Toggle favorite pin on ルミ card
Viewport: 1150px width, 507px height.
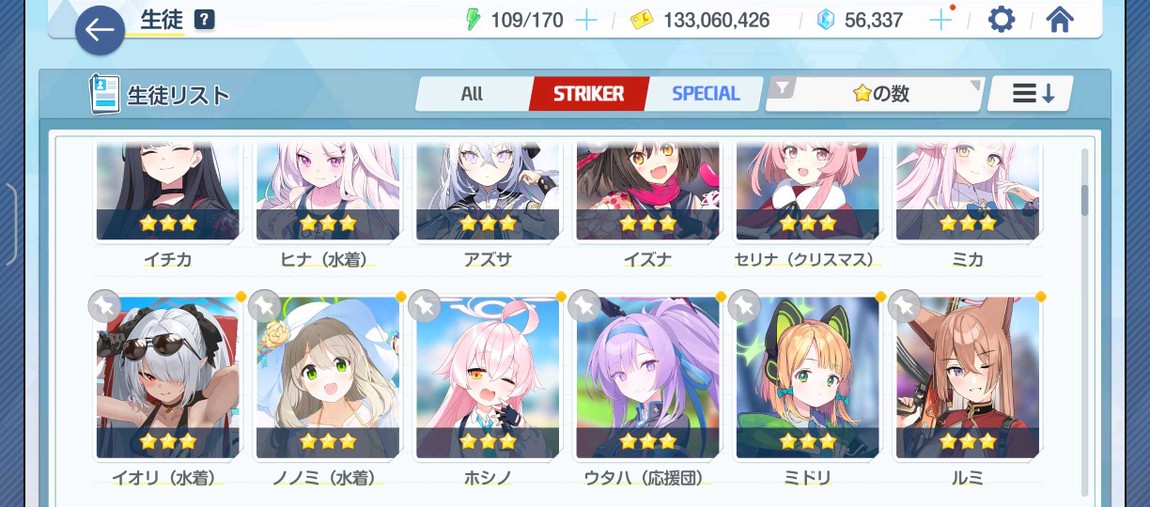click(x=904, y=307)
